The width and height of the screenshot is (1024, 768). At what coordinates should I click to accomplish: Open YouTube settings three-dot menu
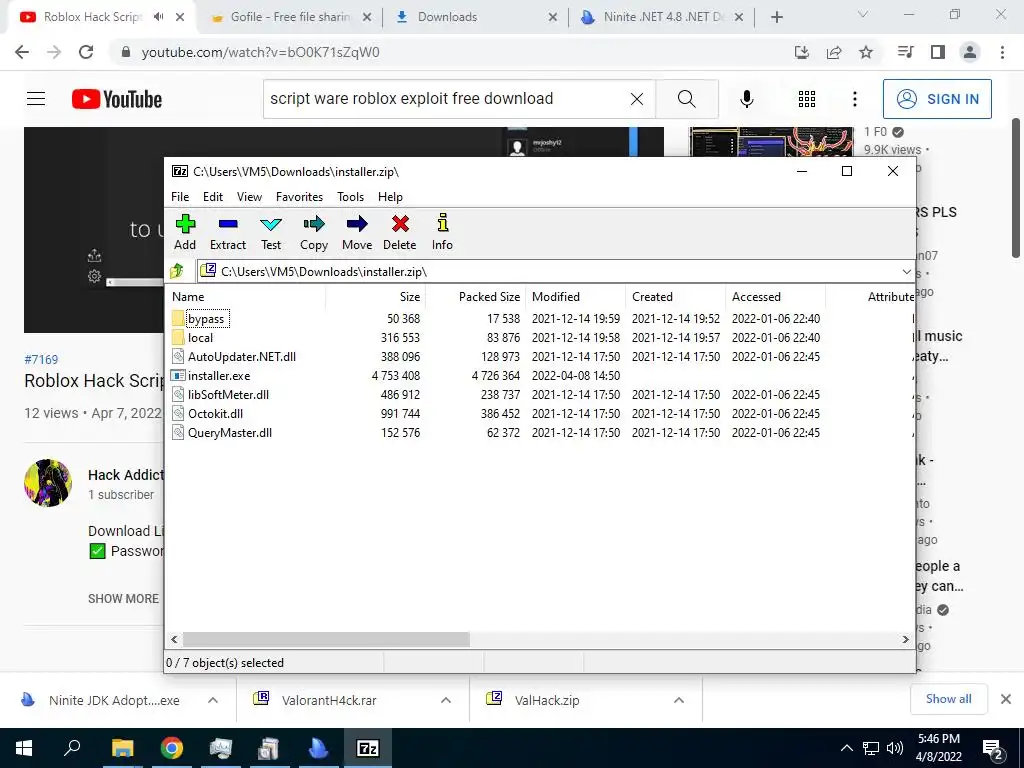tap(855, 99)
